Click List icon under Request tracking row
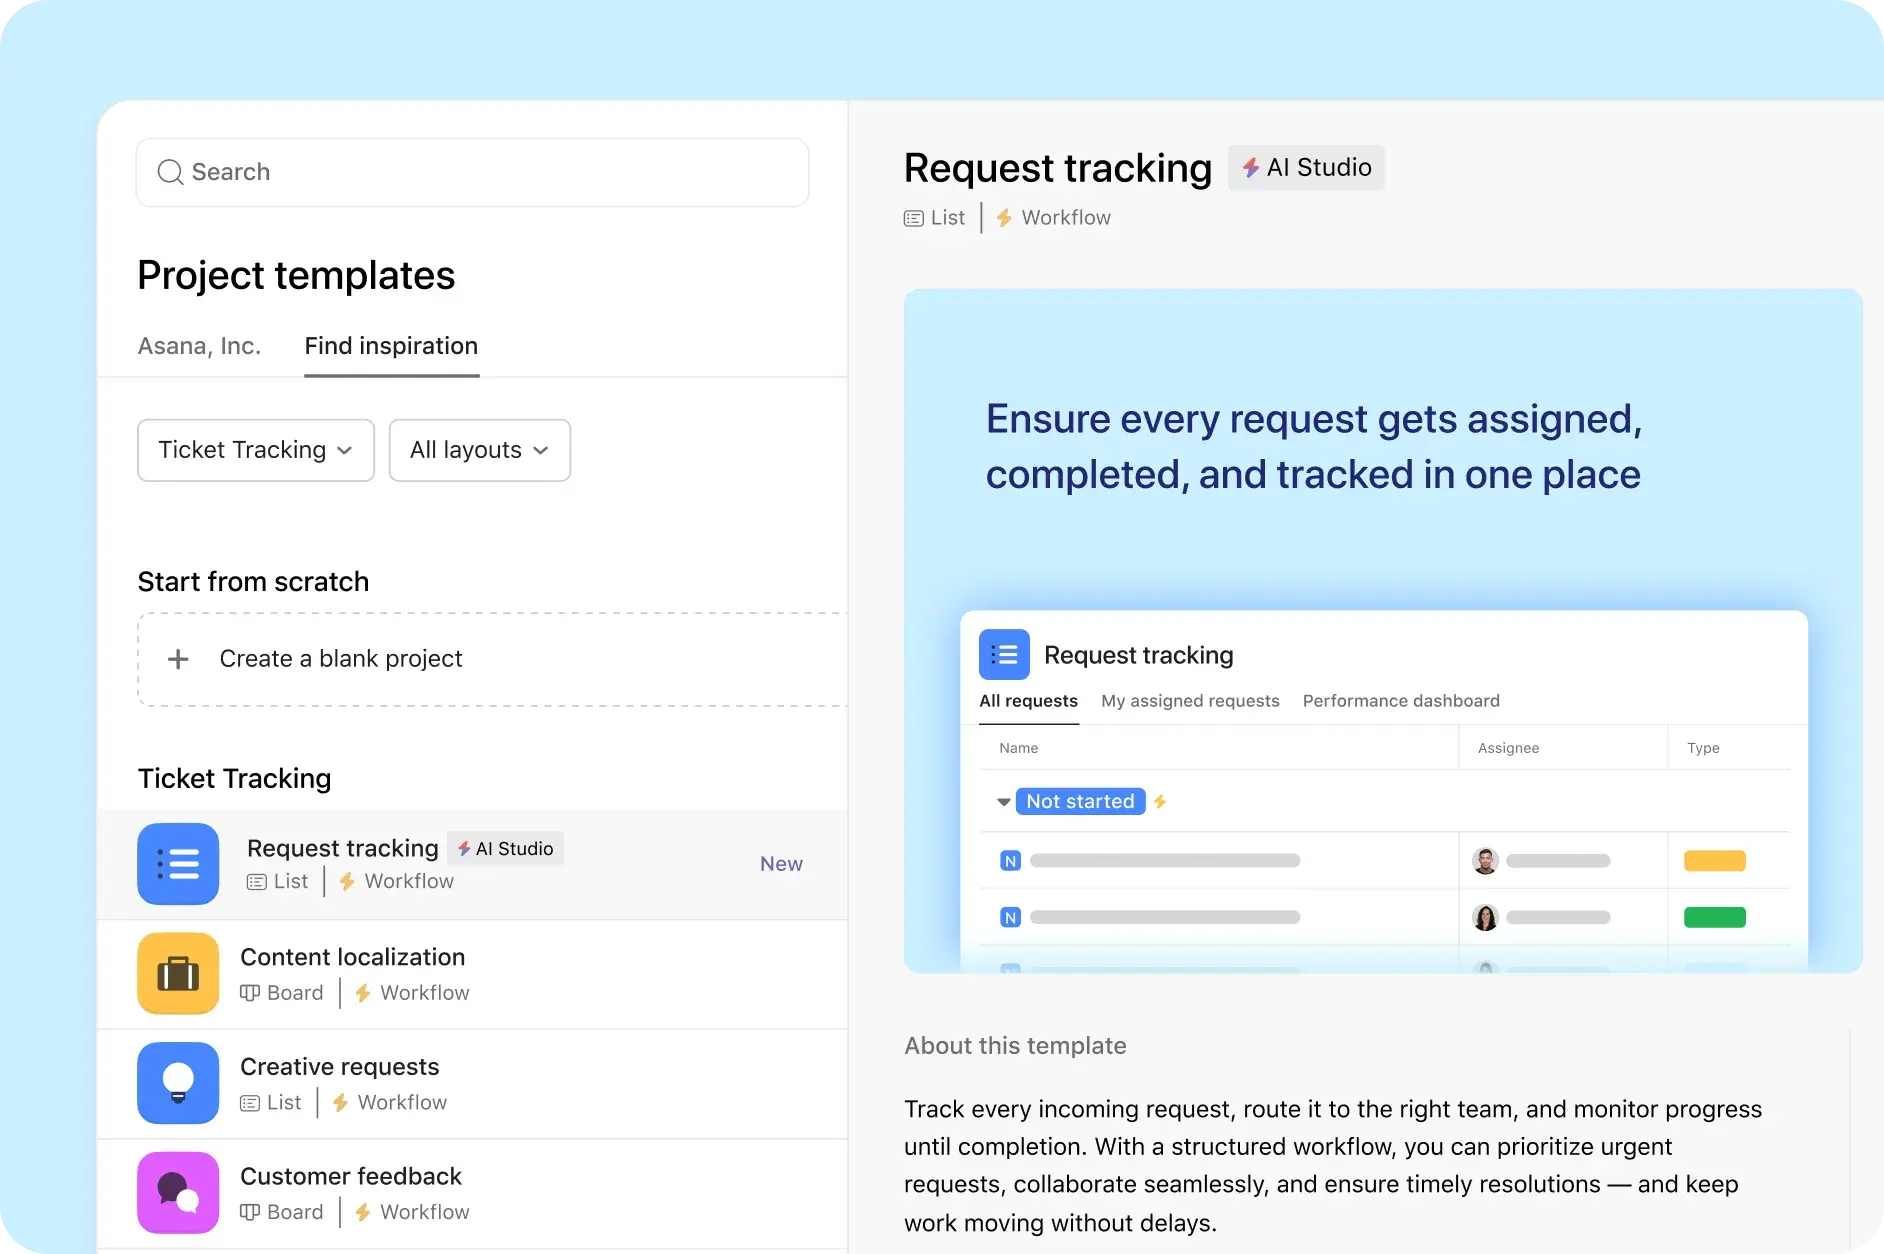This screenshot has height=1254, width=1884. coord(257,881)
